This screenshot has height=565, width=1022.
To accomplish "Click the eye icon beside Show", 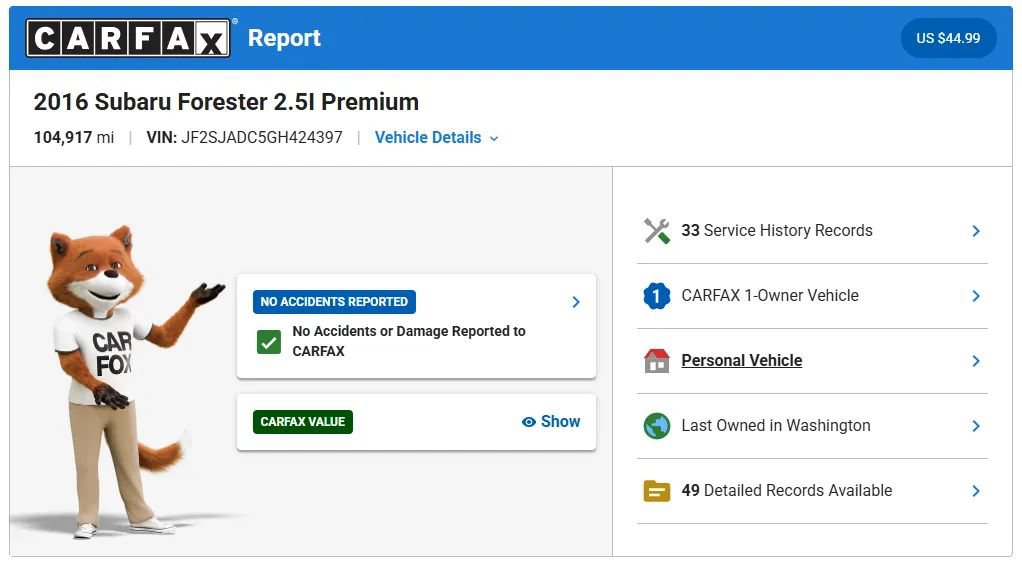I will 529,422.
